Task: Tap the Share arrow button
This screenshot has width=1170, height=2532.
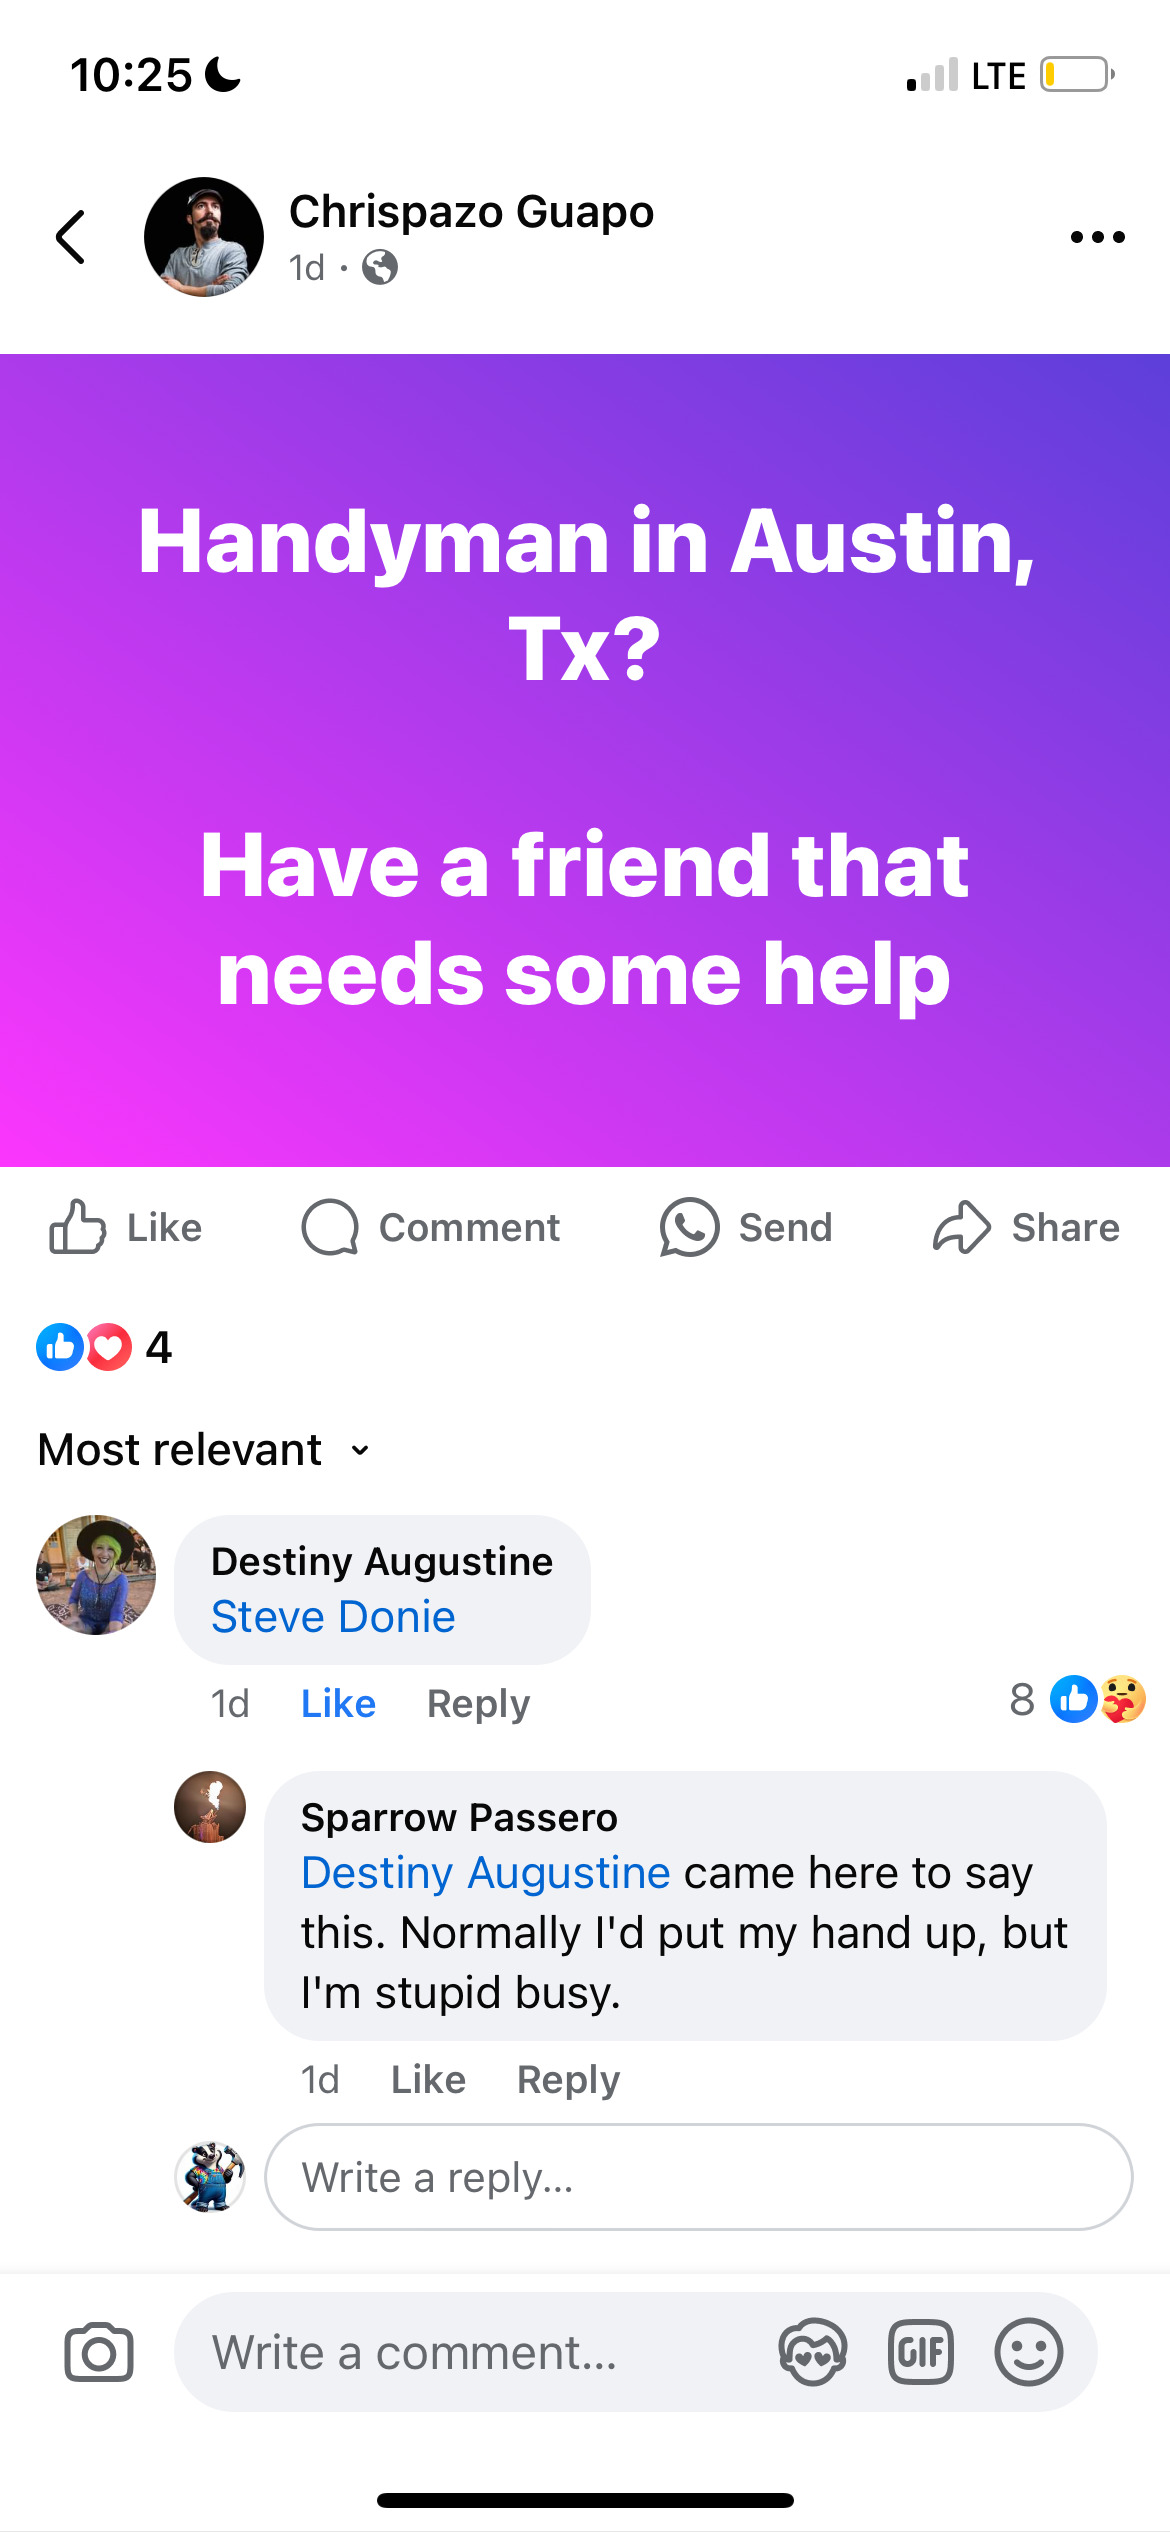Action: click(x=1026, y=1227)
